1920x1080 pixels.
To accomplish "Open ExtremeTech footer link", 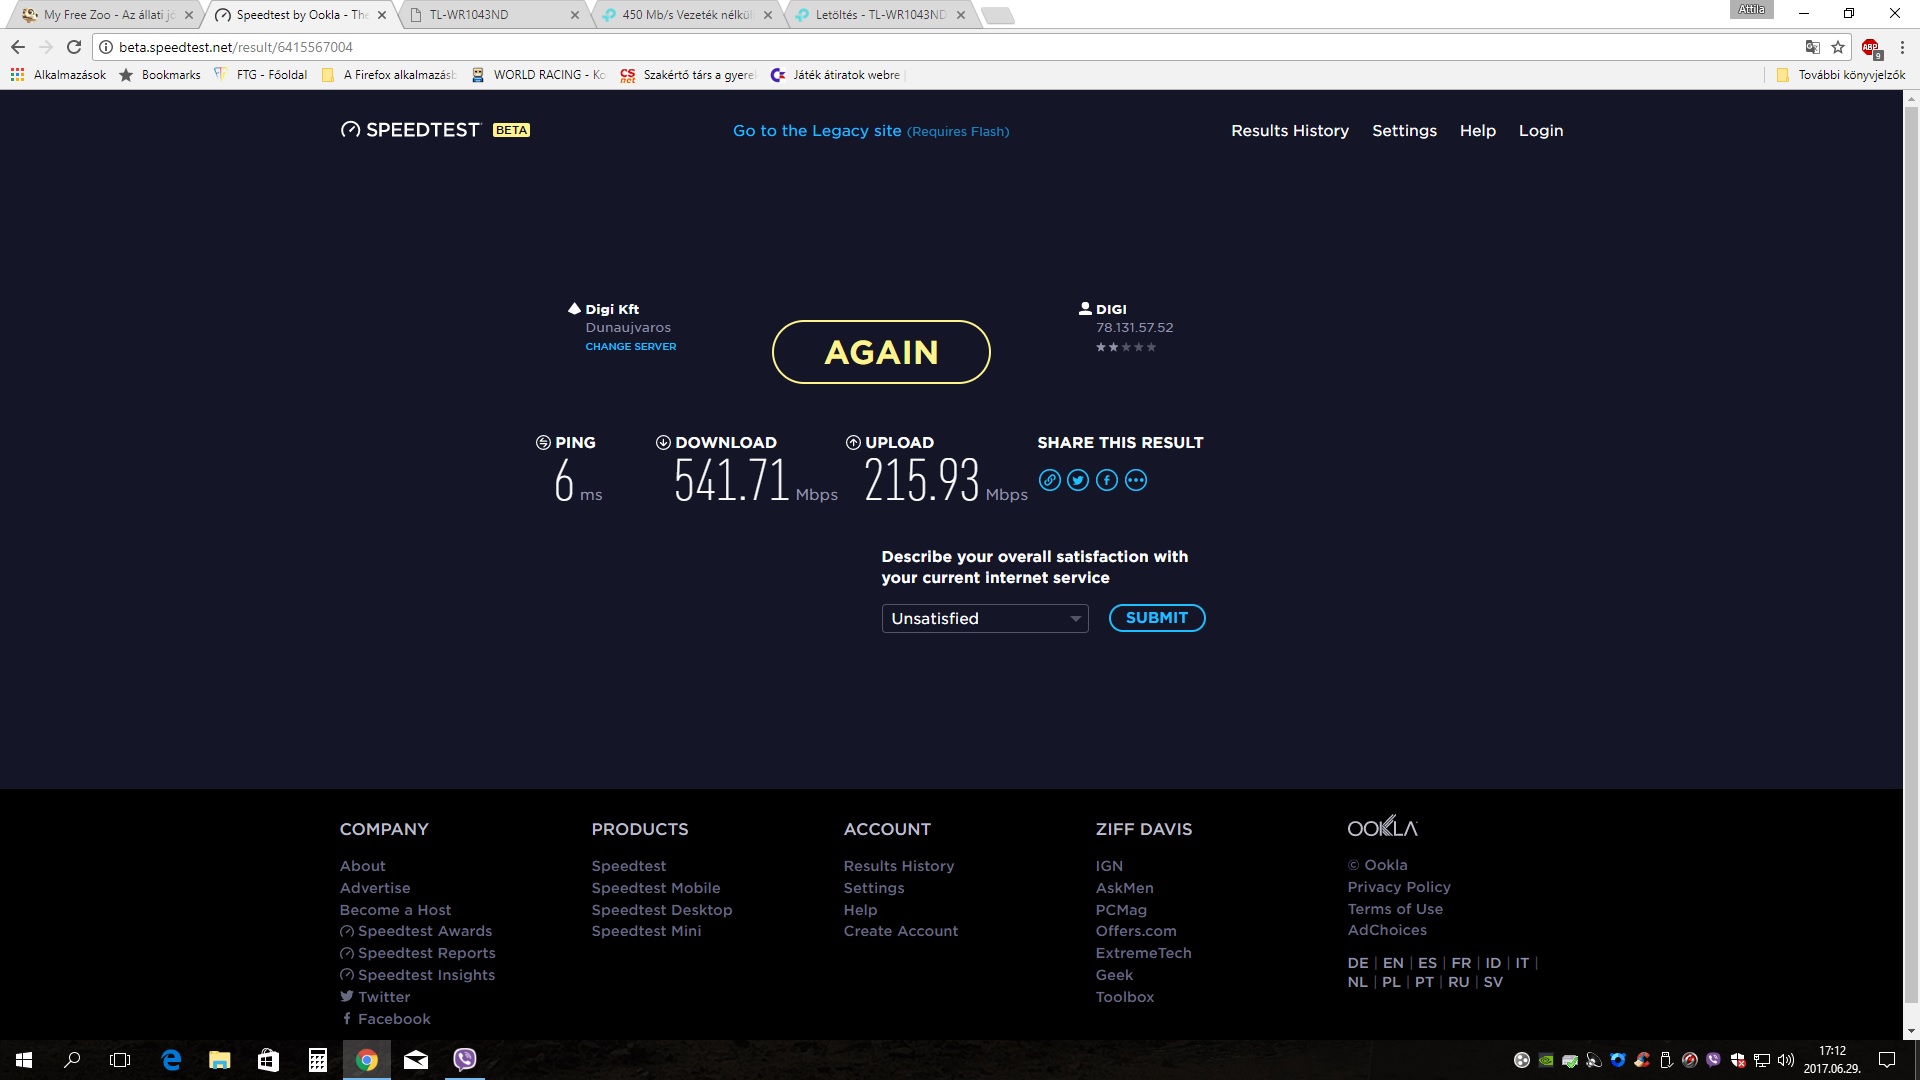I will click(x=1144, y=953).
